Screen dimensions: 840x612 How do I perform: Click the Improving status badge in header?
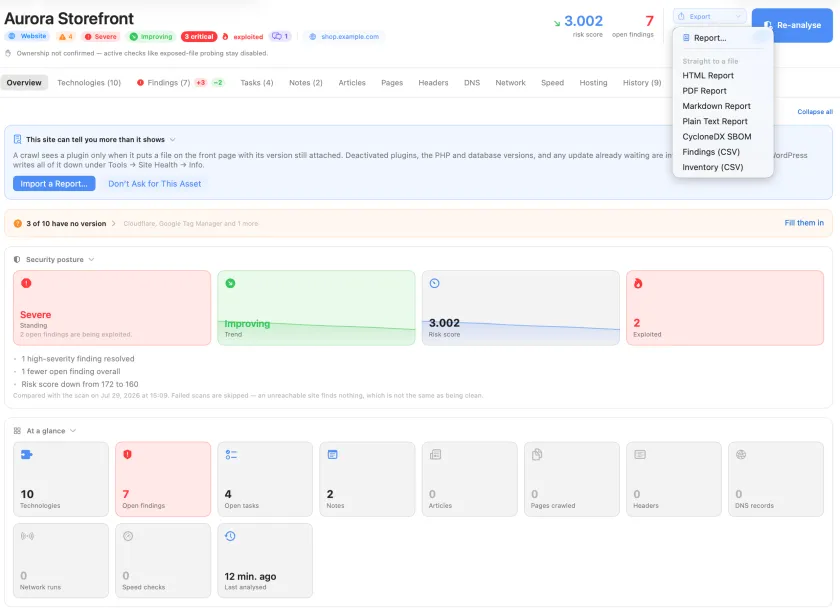pyautogui.click(x=151, y=36)
